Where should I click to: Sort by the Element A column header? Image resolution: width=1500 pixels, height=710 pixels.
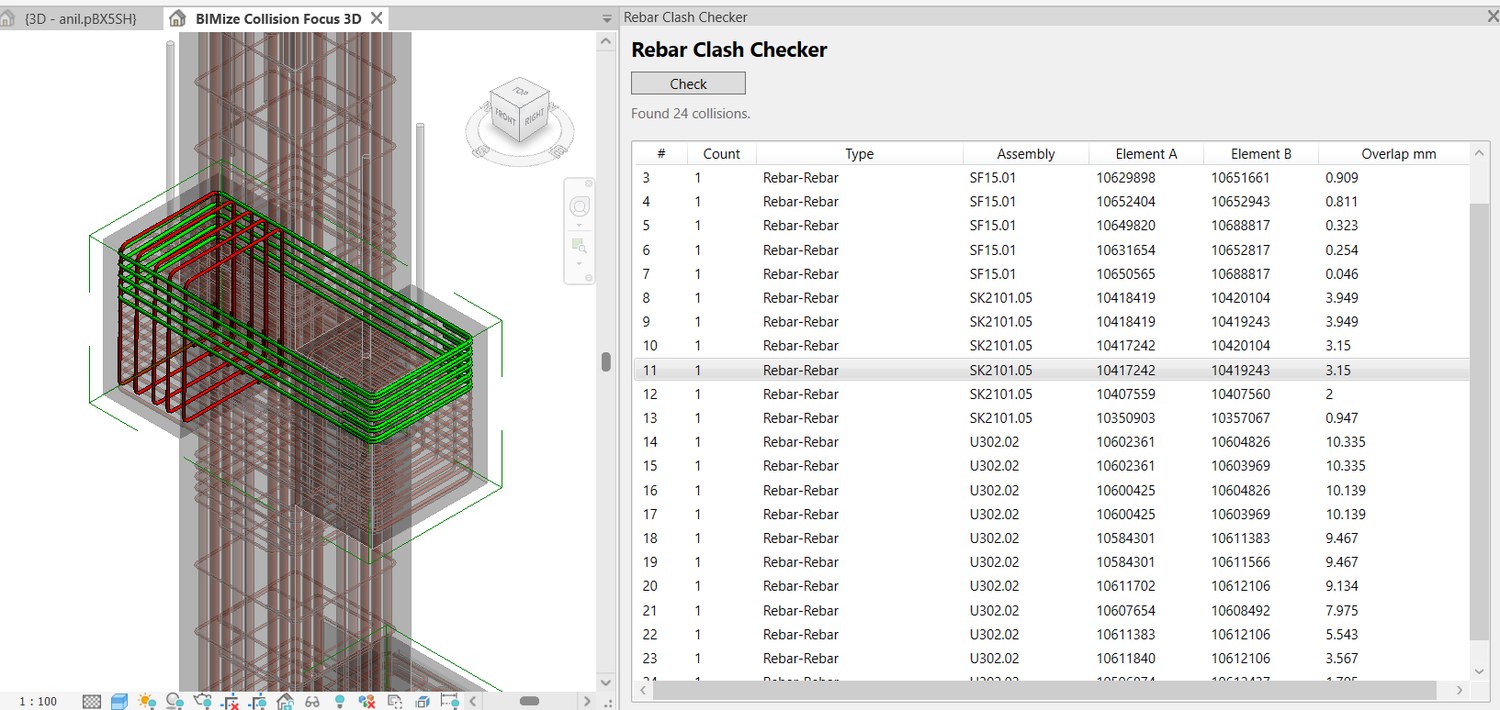click(x=1146, y=154)
